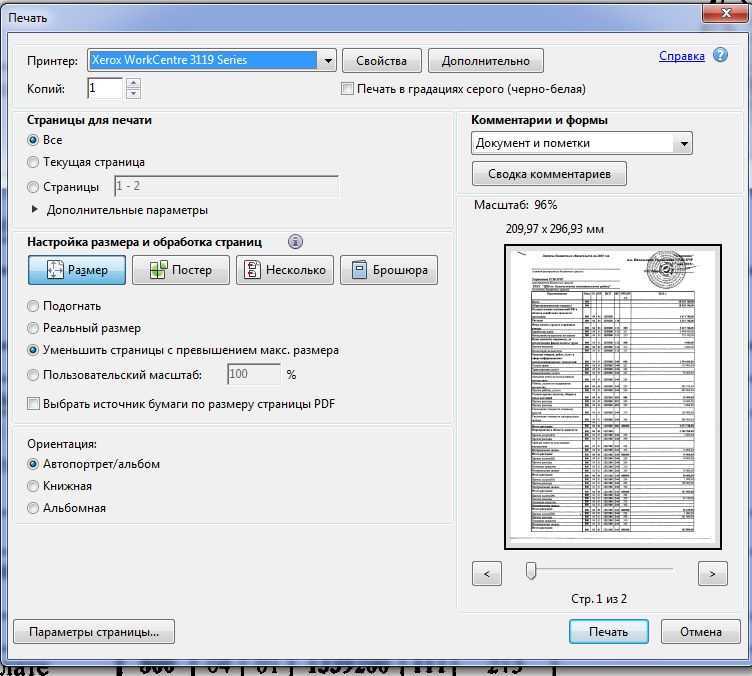Select Уменьшить страницы с превышением option
Screen dimensions: 752x676
point(33,350)
